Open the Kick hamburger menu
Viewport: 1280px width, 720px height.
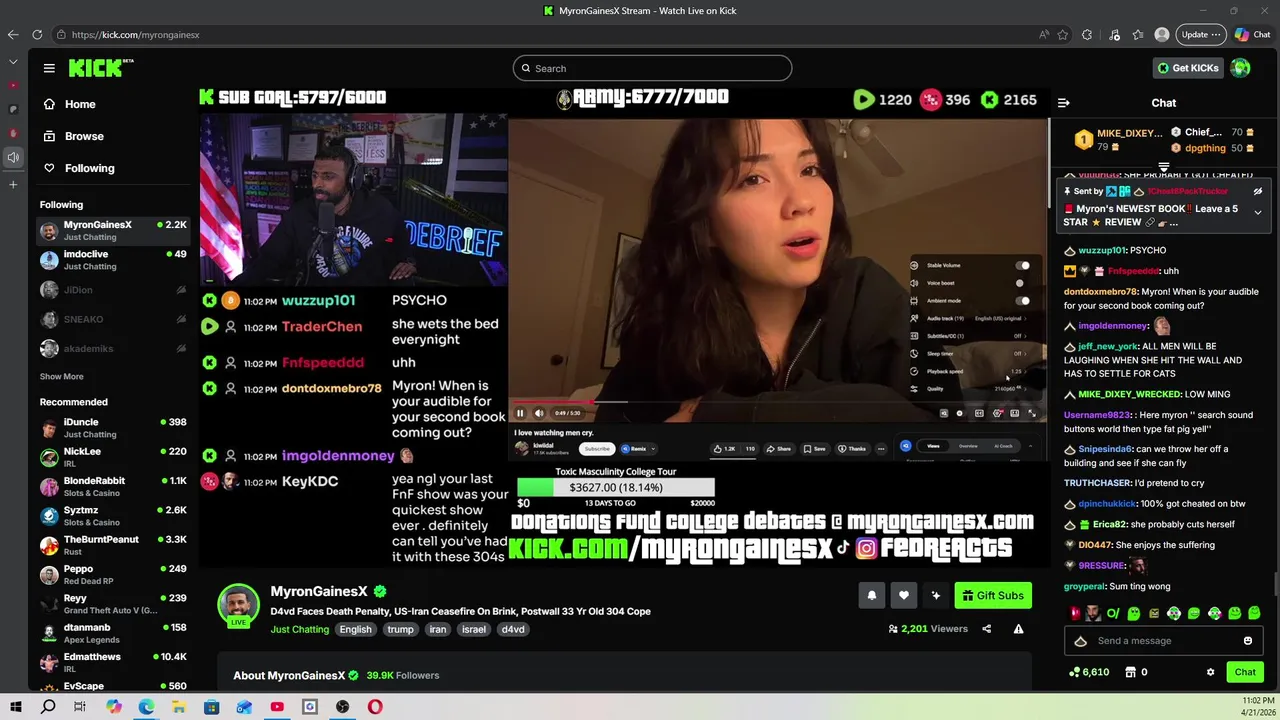[49, 68]
